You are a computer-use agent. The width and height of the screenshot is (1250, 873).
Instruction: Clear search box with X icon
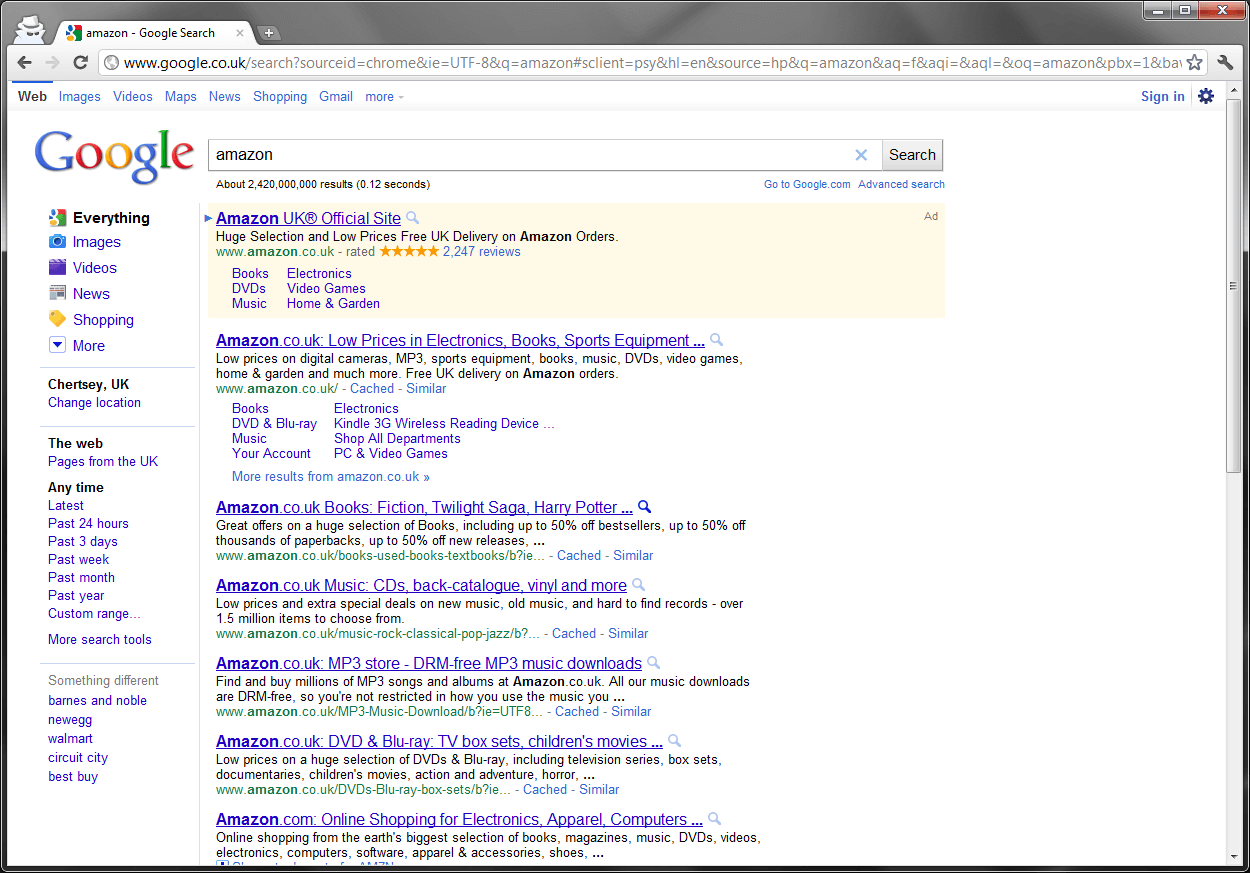[861, 155]
